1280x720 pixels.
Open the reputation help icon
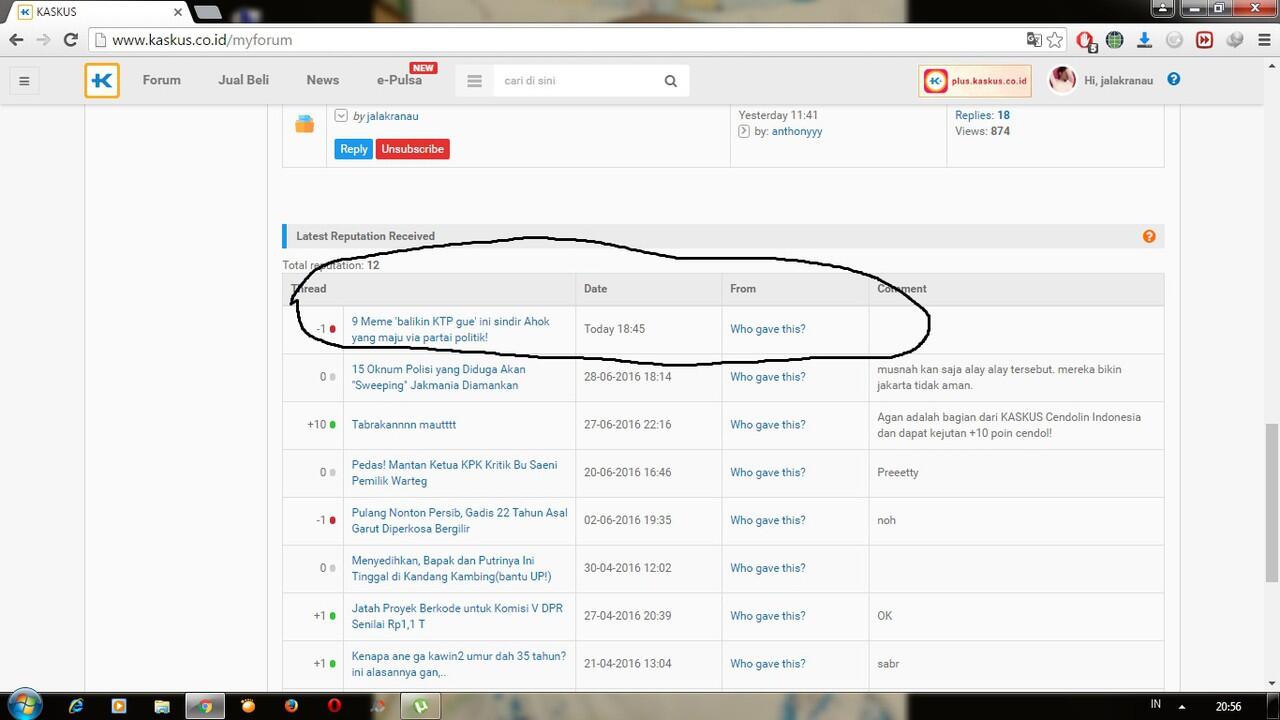point(1149,236)
